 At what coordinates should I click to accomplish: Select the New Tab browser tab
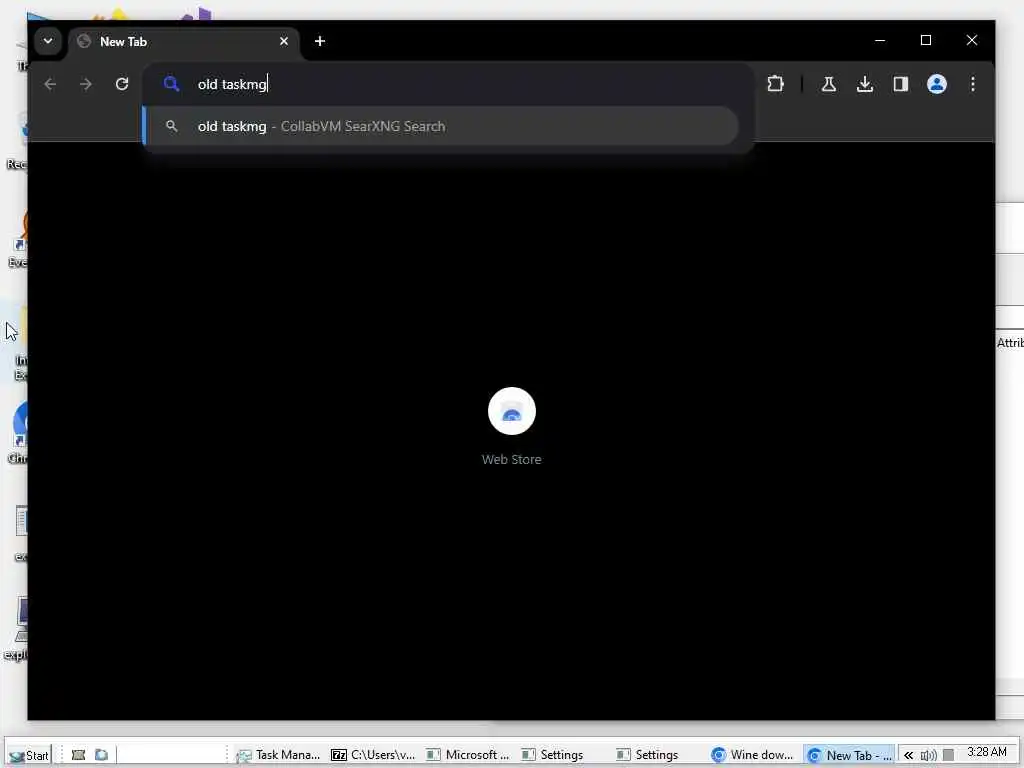184,42
